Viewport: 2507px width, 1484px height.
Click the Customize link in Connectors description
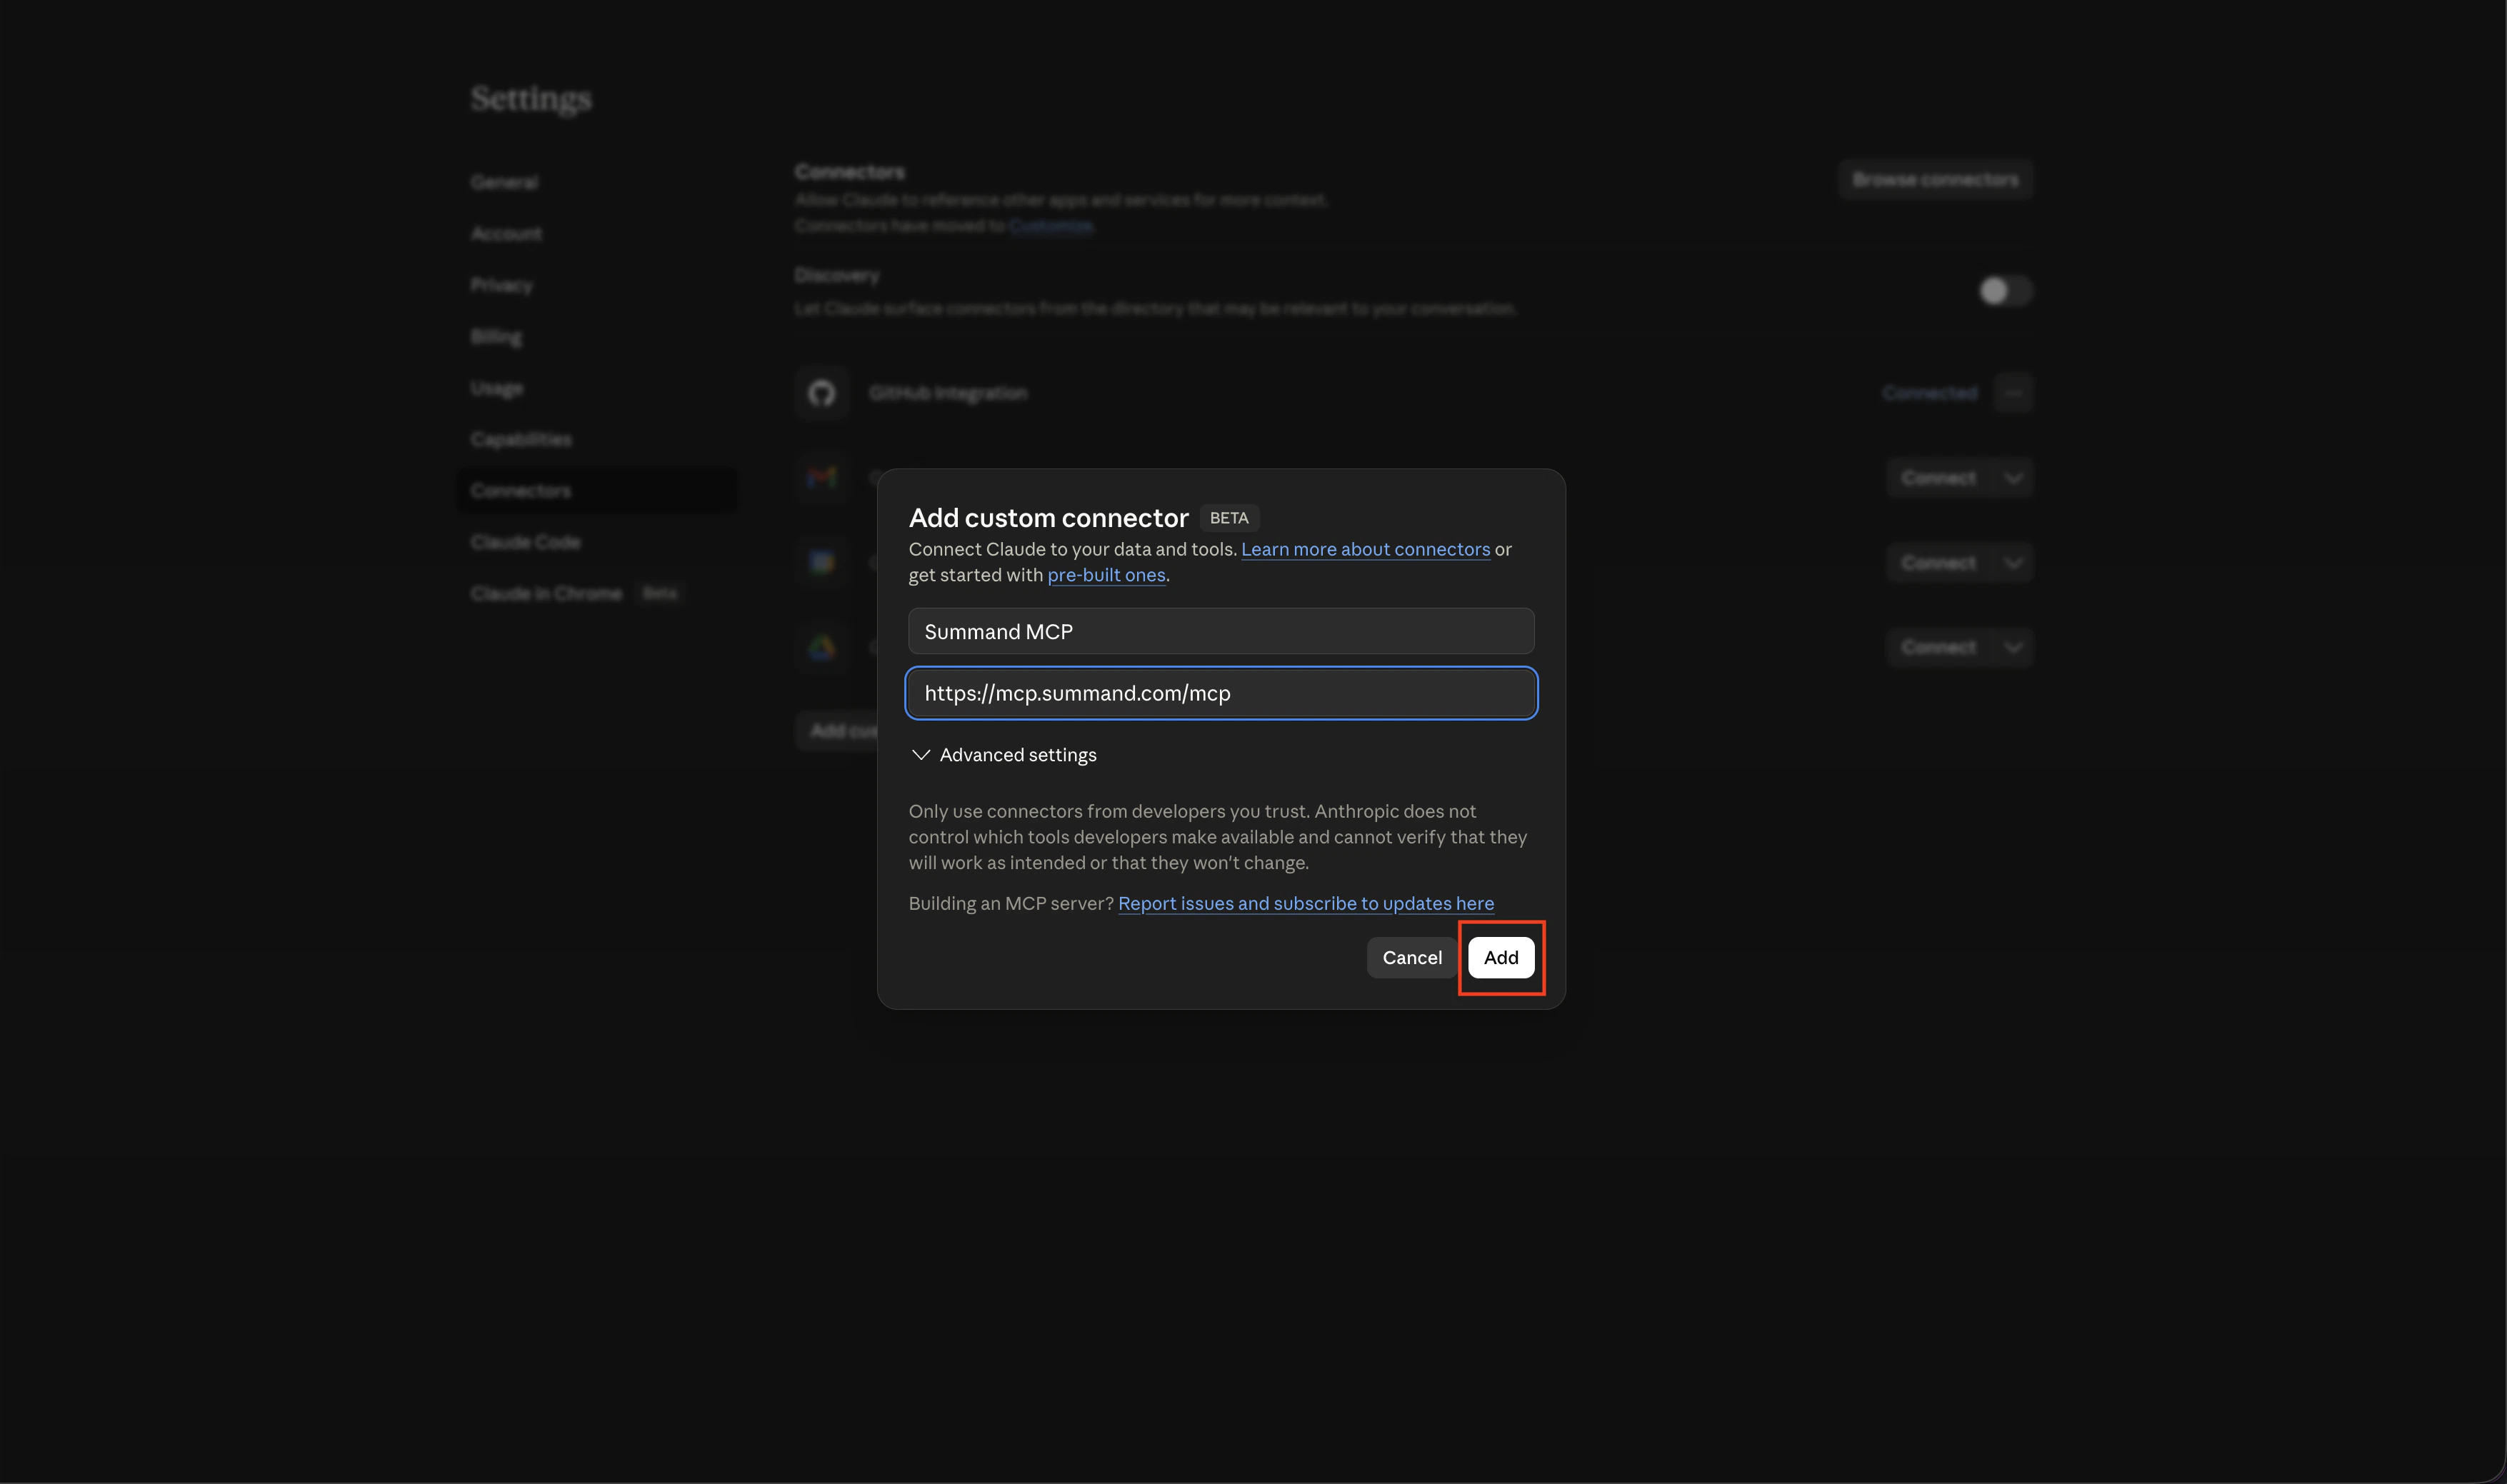[1050, 226]
